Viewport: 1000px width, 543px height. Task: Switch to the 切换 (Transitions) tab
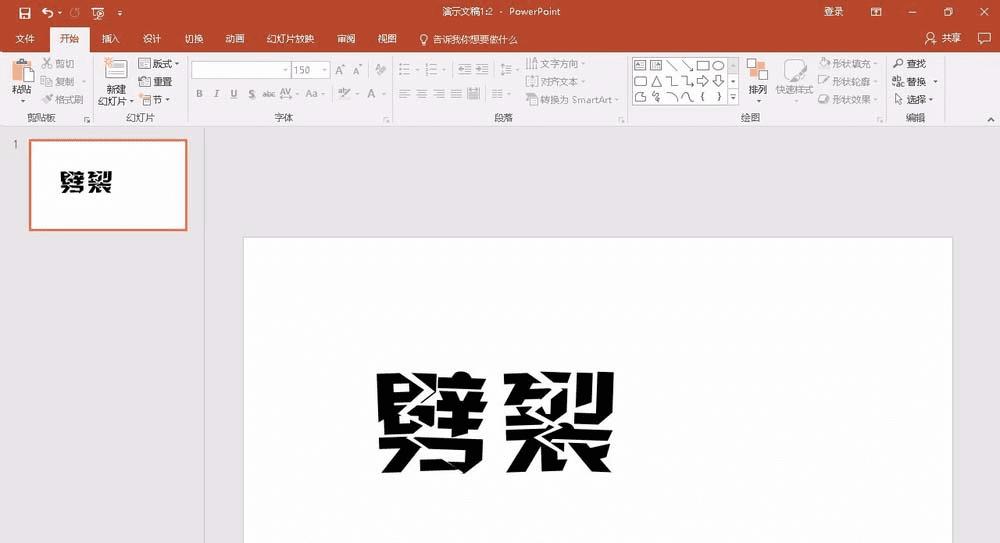tap(194, 39)
